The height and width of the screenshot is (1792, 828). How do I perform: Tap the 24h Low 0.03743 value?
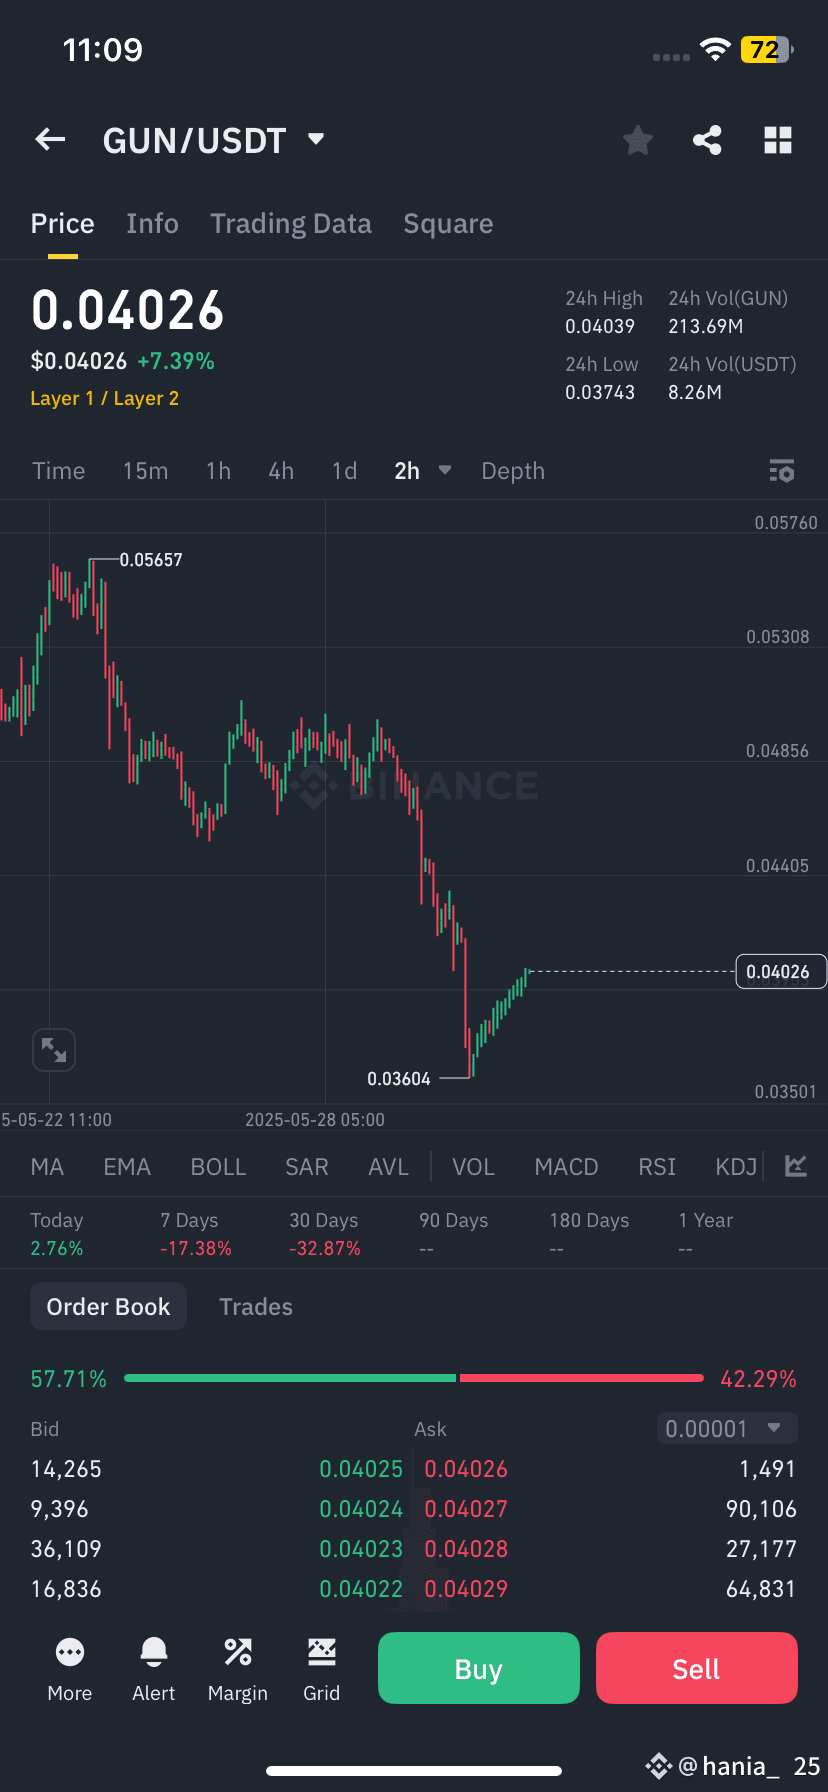600,392
